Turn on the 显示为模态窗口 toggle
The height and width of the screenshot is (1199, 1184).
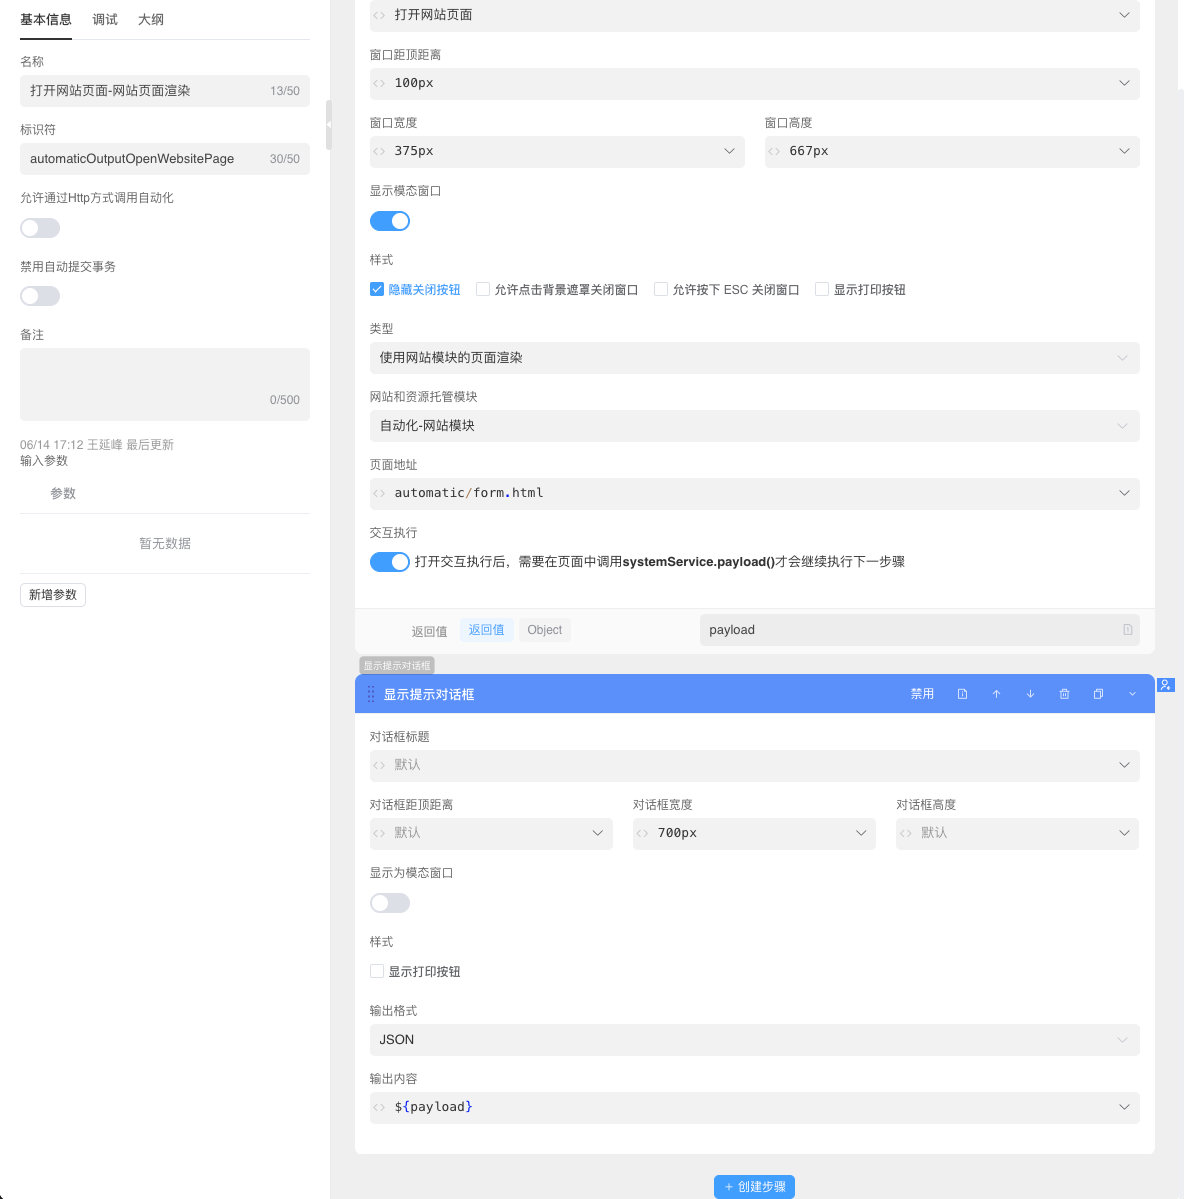(x=390, y=903)
